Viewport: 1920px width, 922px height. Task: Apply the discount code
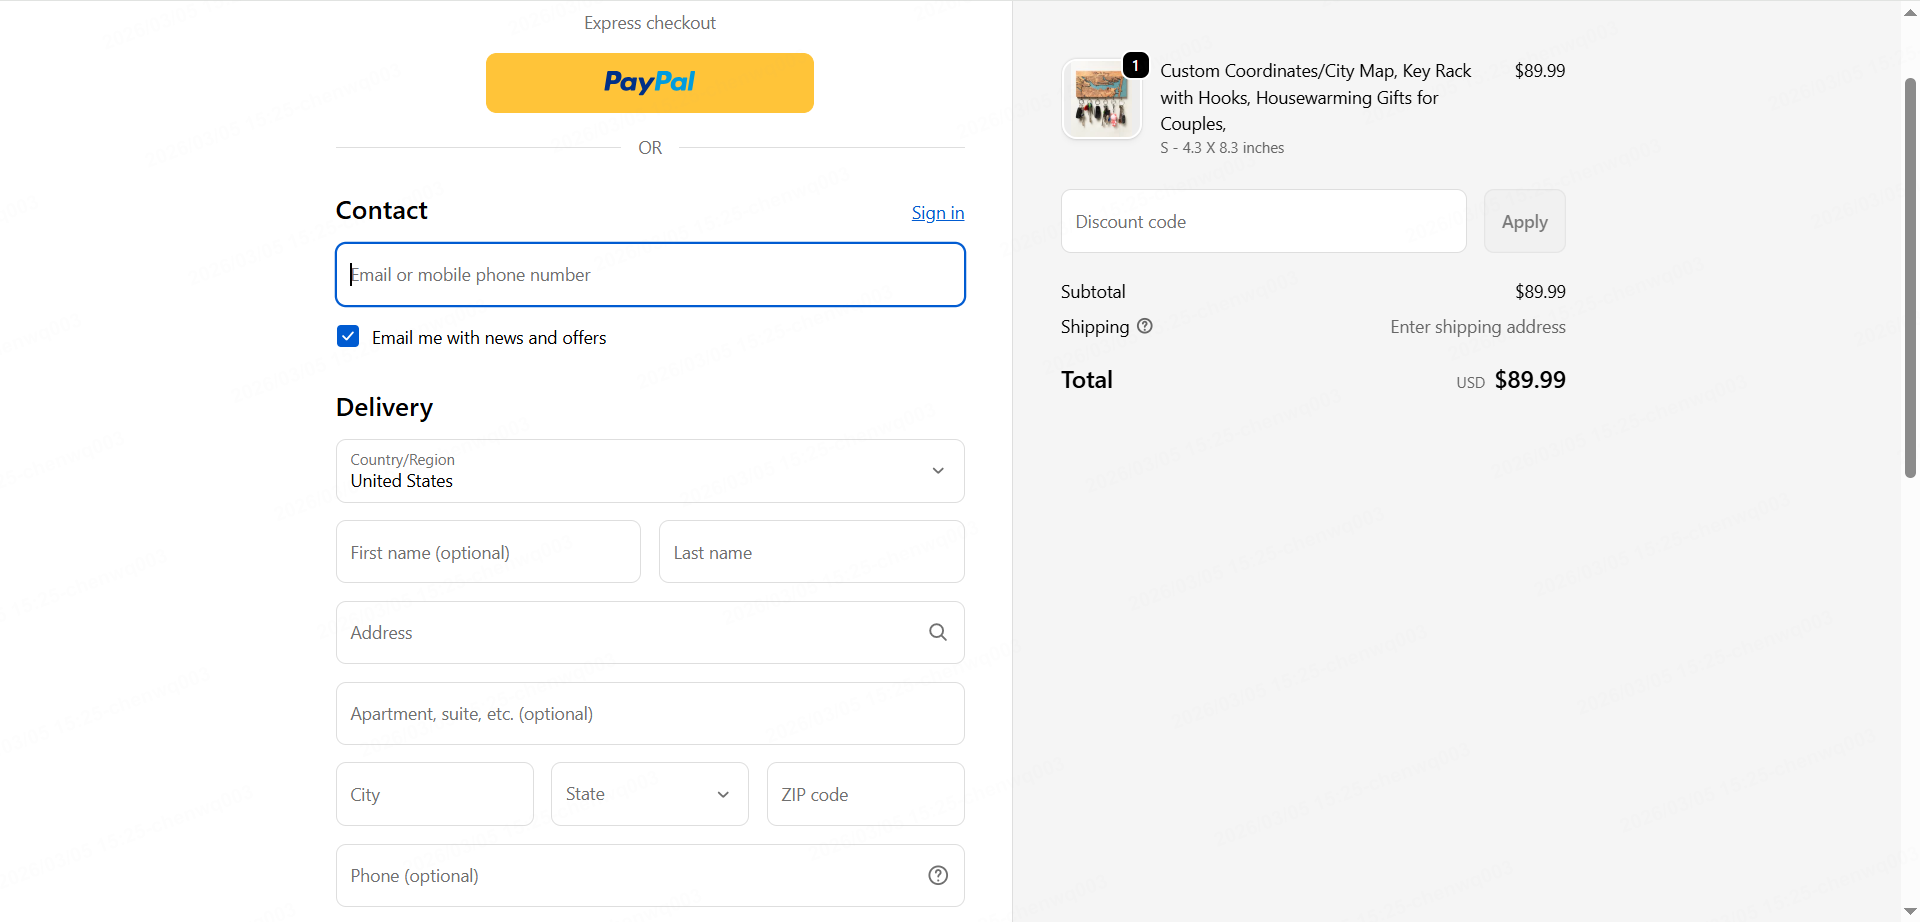[x=1524, y=222]
